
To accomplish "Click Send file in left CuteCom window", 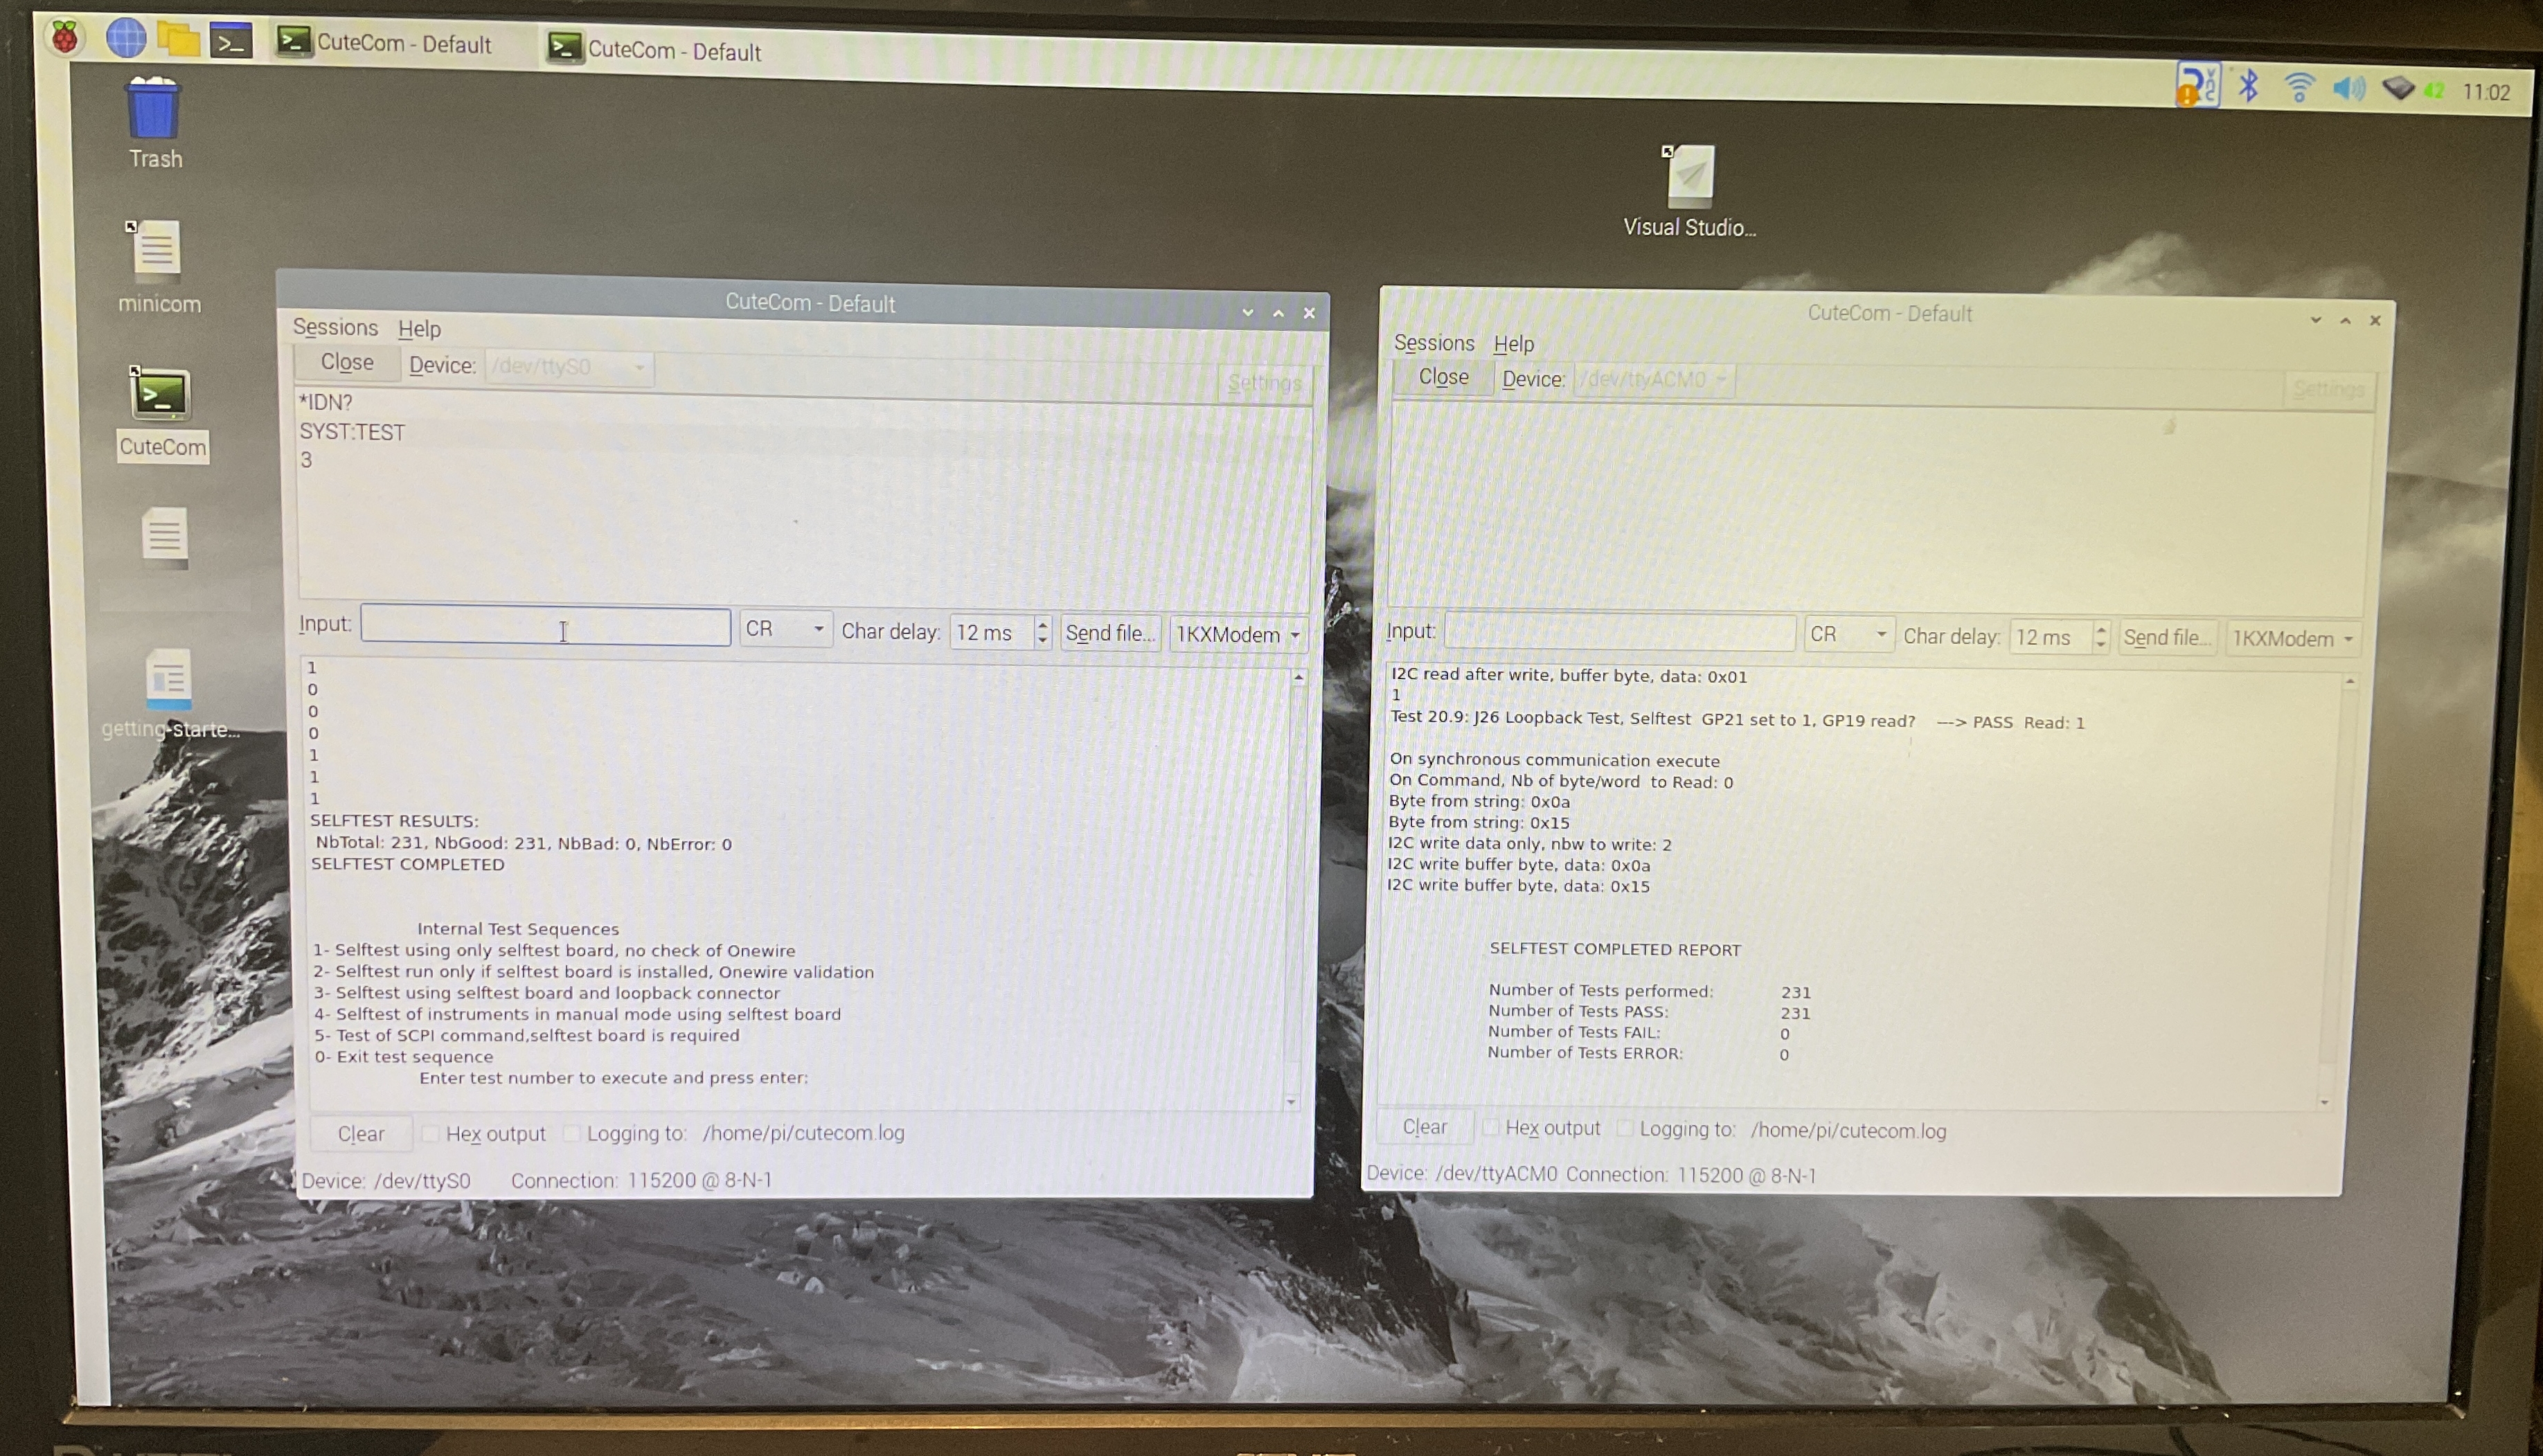I will tap(1110, 633).
